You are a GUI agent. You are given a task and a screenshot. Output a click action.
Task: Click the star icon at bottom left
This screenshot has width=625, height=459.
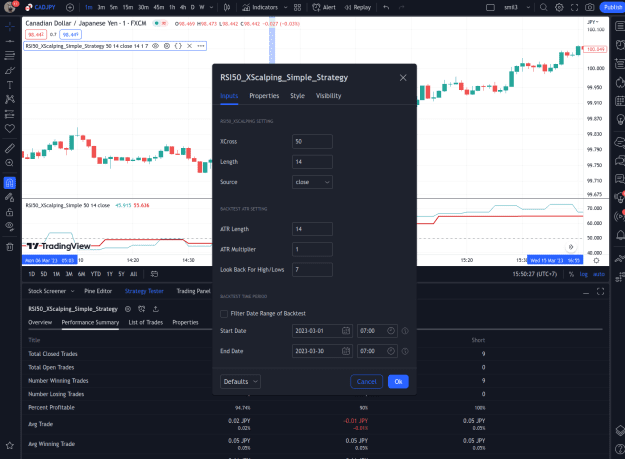tap(10, 445)
